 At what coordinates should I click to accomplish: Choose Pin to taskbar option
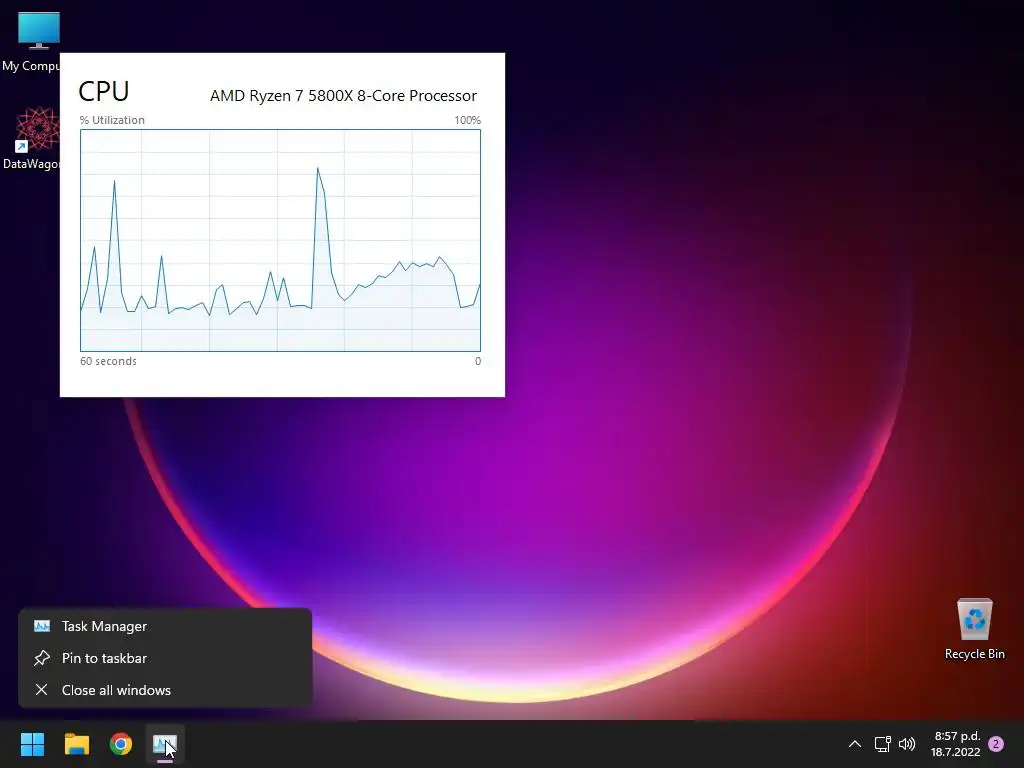[165, 658]
